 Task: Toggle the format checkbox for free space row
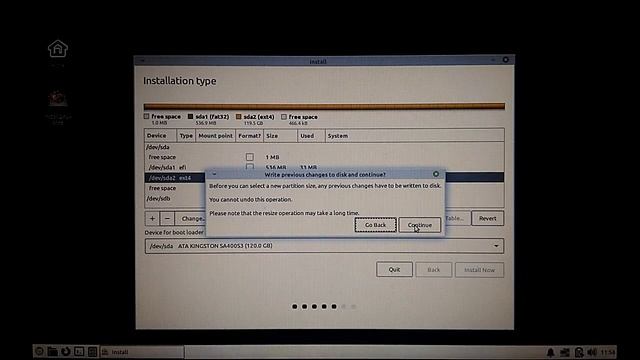tap(250, 157)
